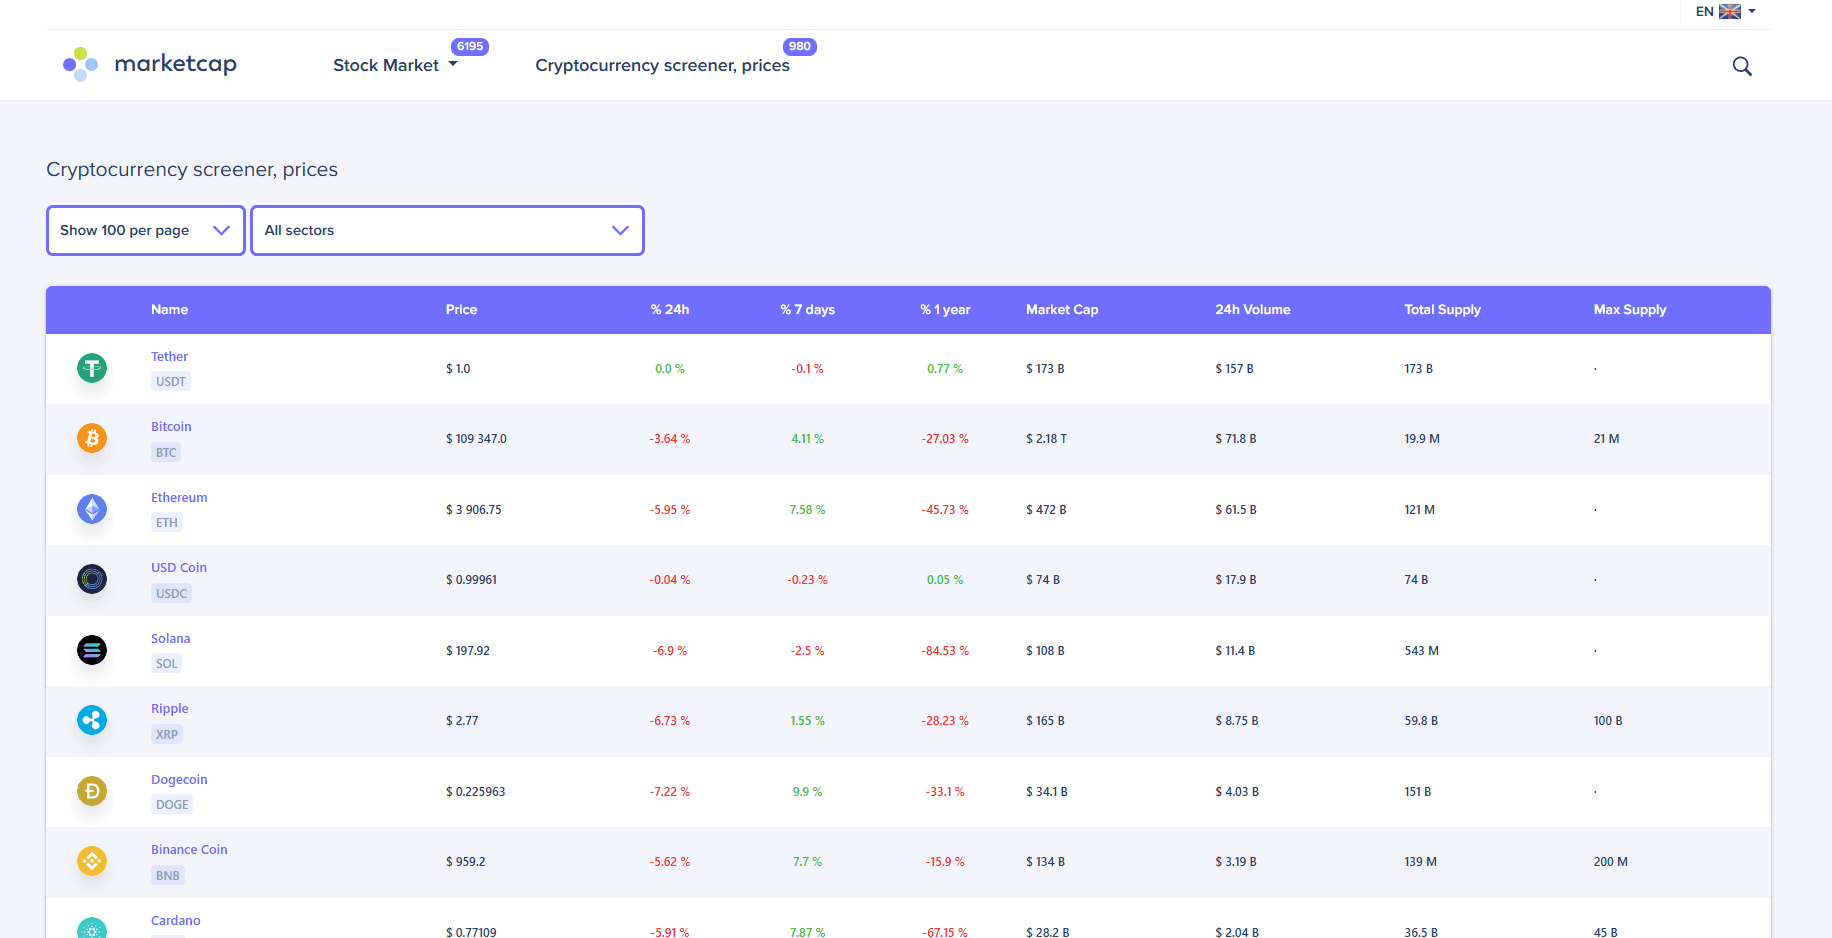
Task: Open the search magnifier icon
Action: 1741,66
